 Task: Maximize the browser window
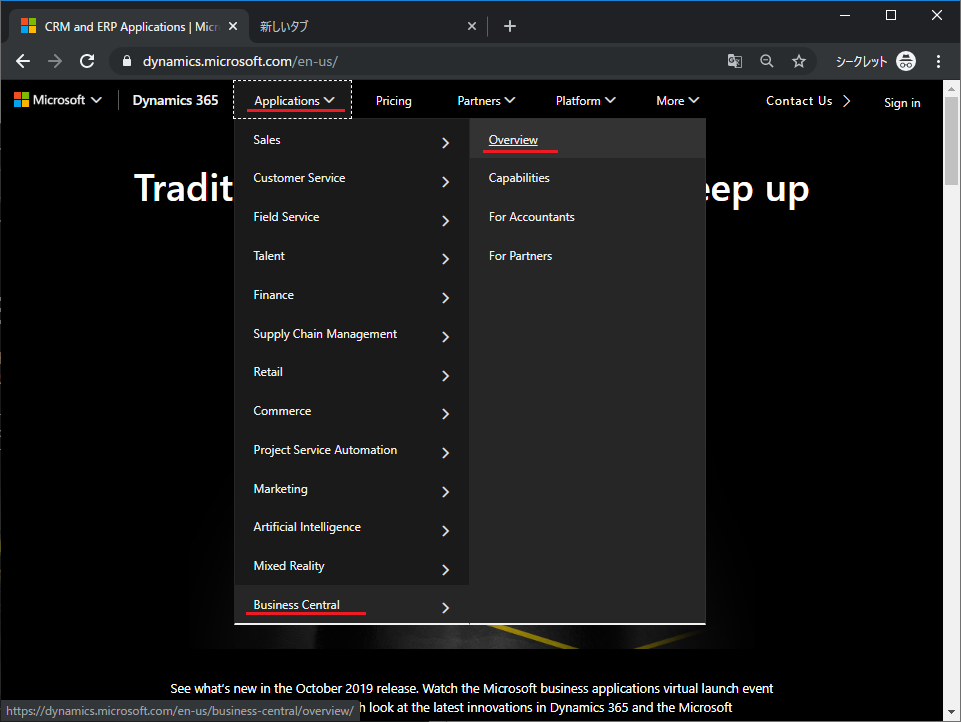click(891, 15)
